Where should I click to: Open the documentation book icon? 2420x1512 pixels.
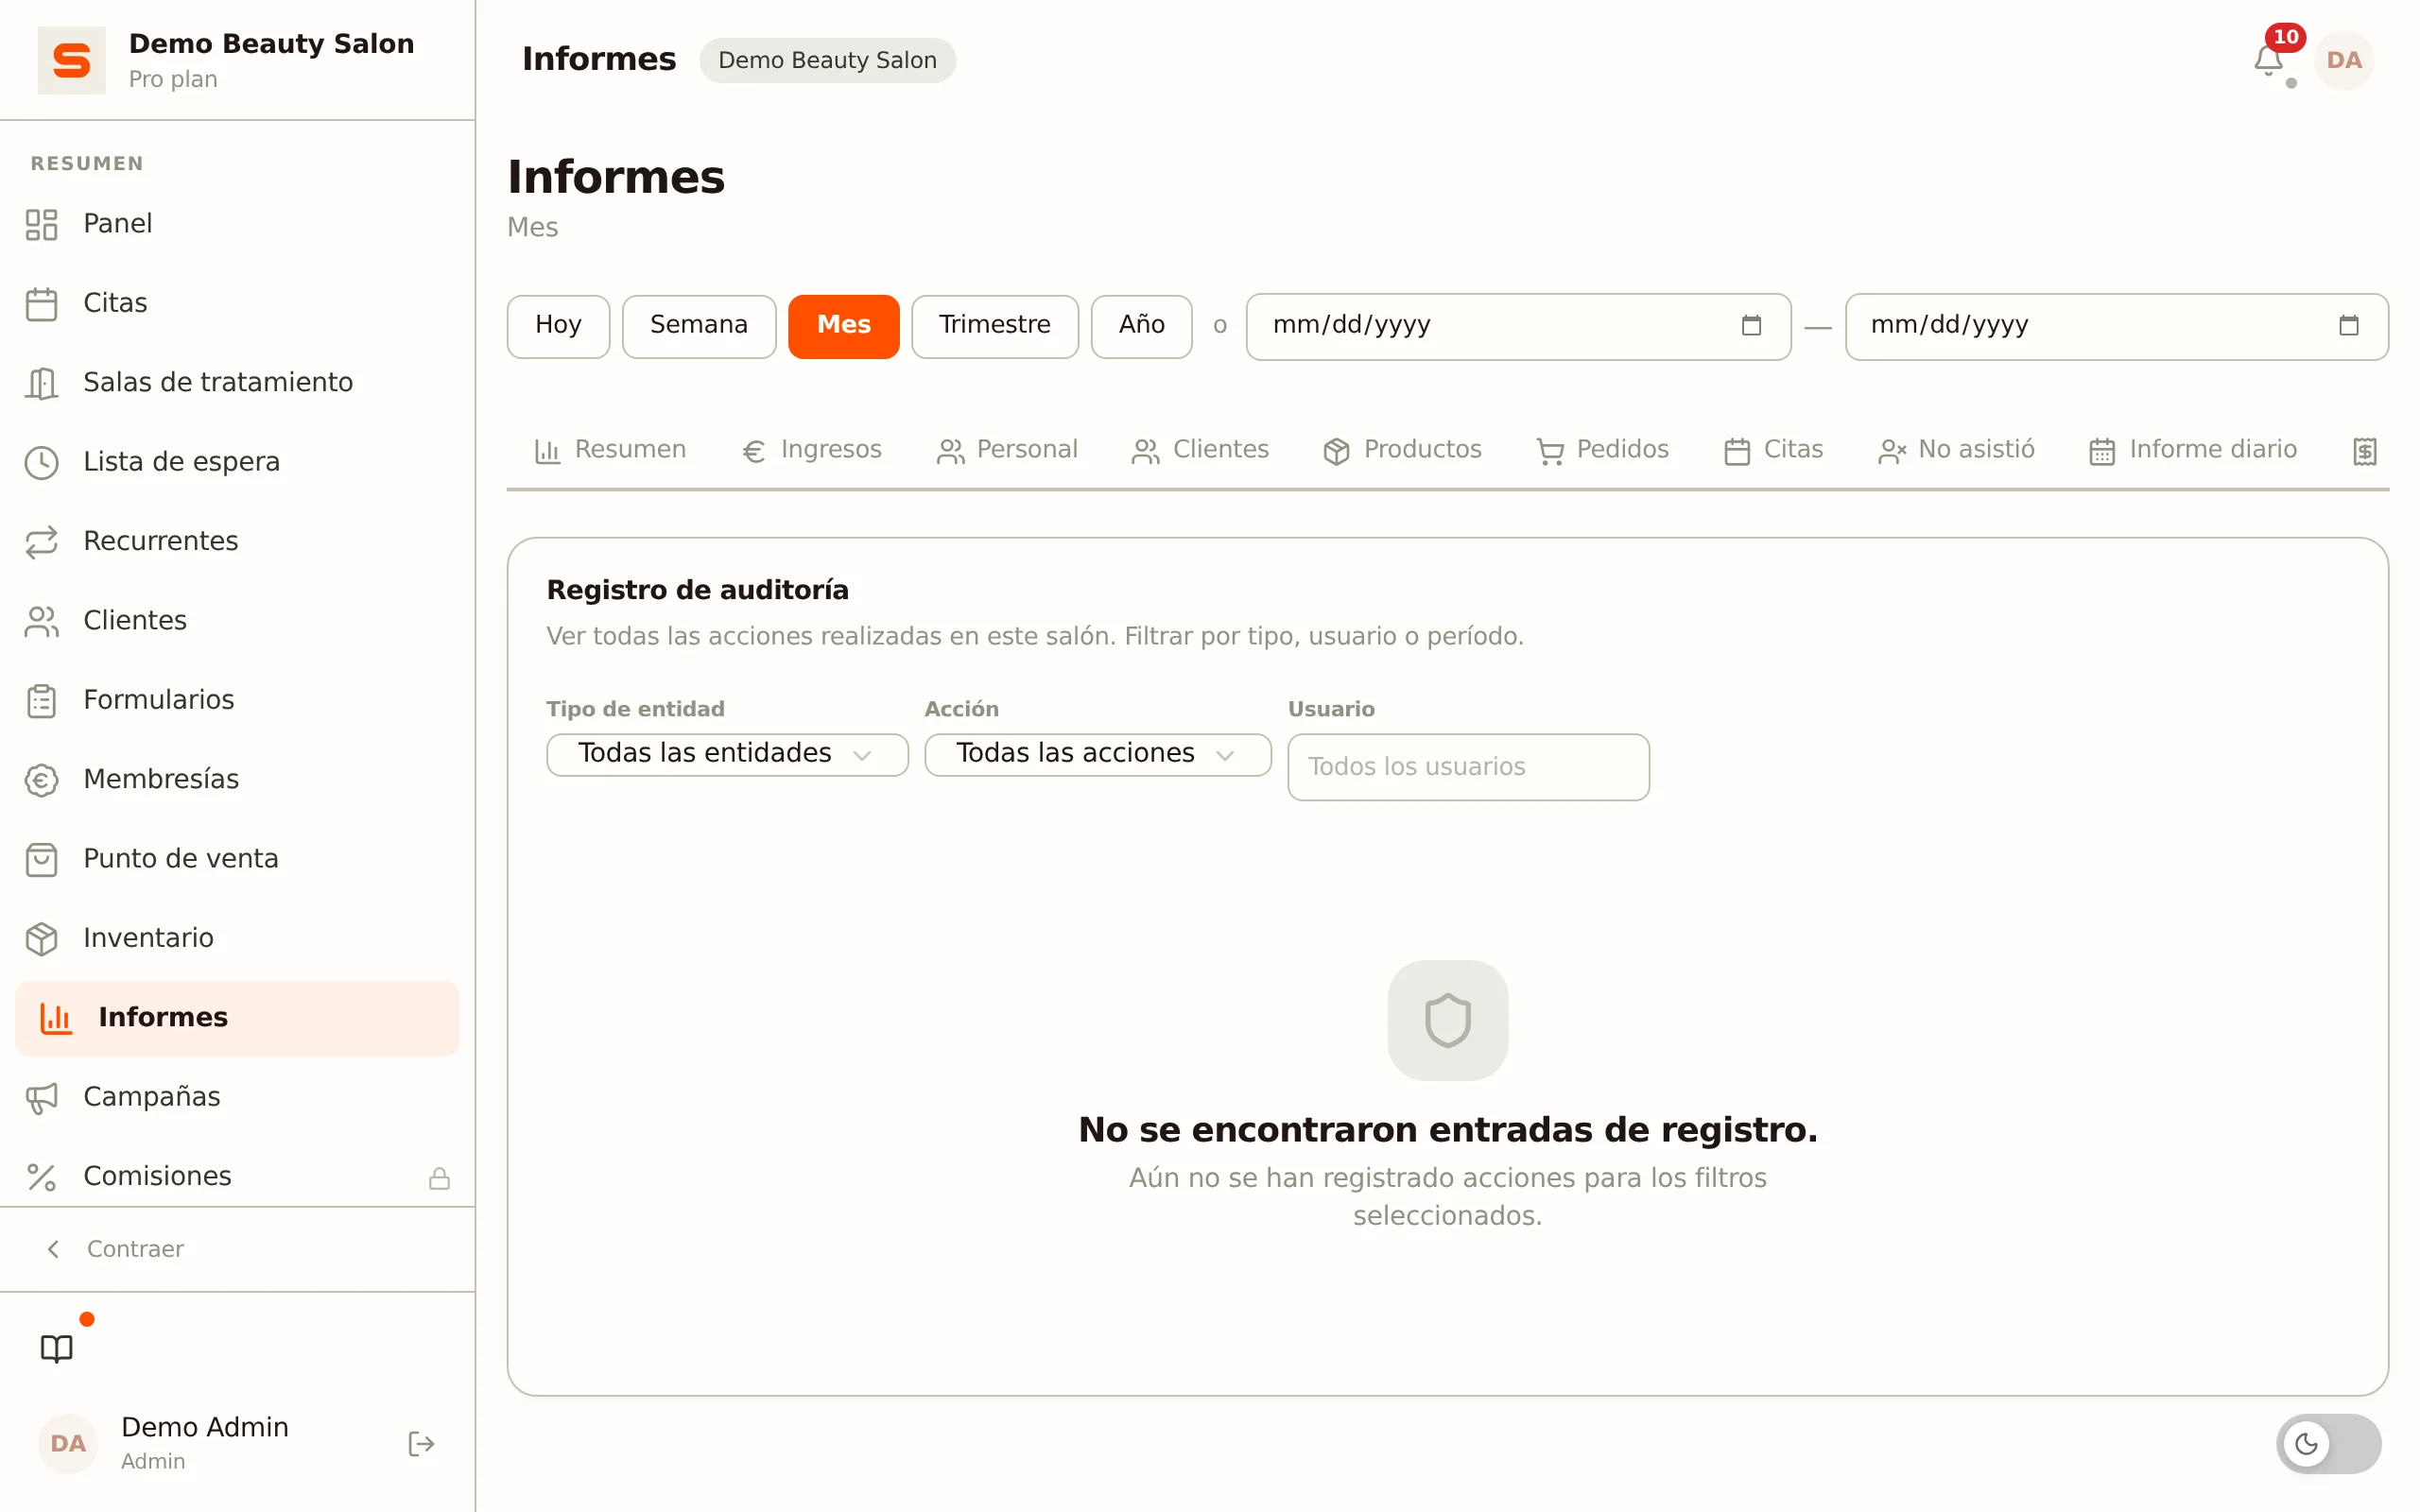click(56, 1348)
